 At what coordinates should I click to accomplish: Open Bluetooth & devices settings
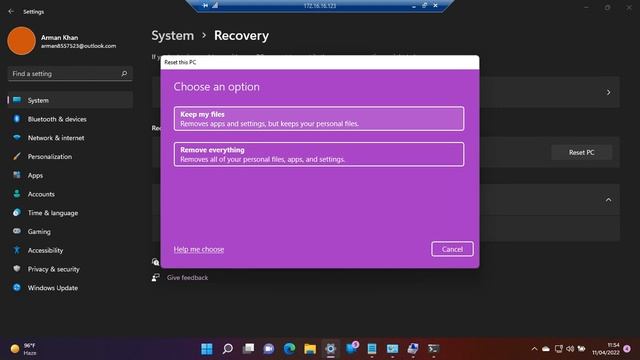[x=70, y=119]
